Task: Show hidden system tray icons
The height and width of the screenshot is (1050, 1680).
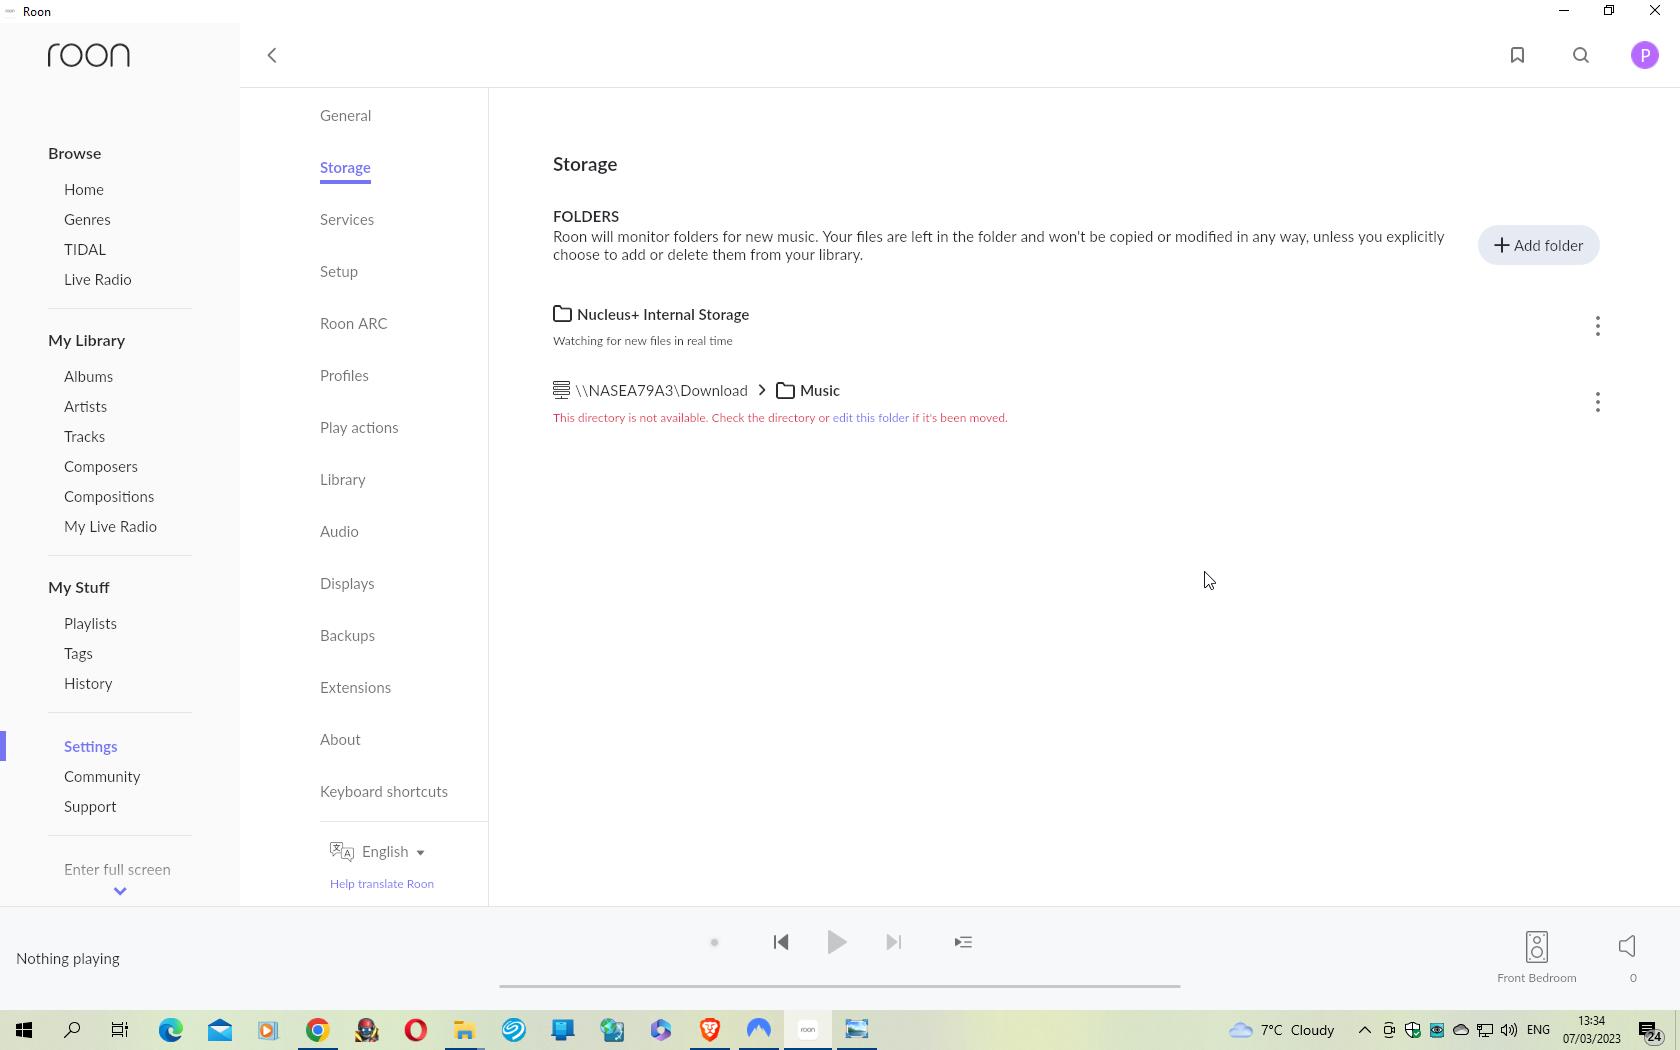Action: [1364, 1030]
